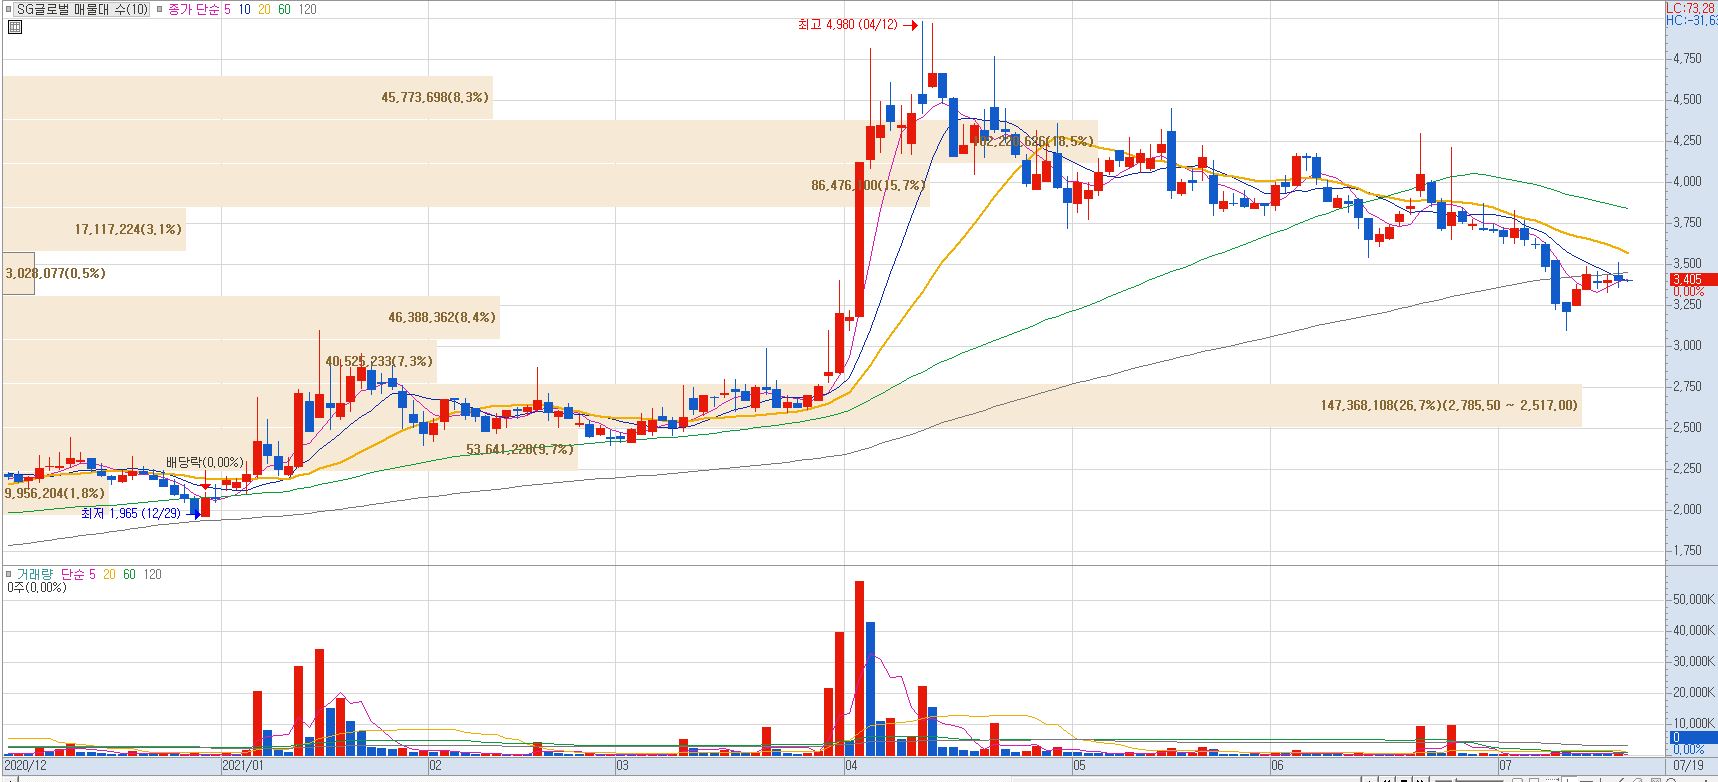Click the 0주(0.00%) volume readout
Screen dimensions: 1718x782
pos(37,588)
